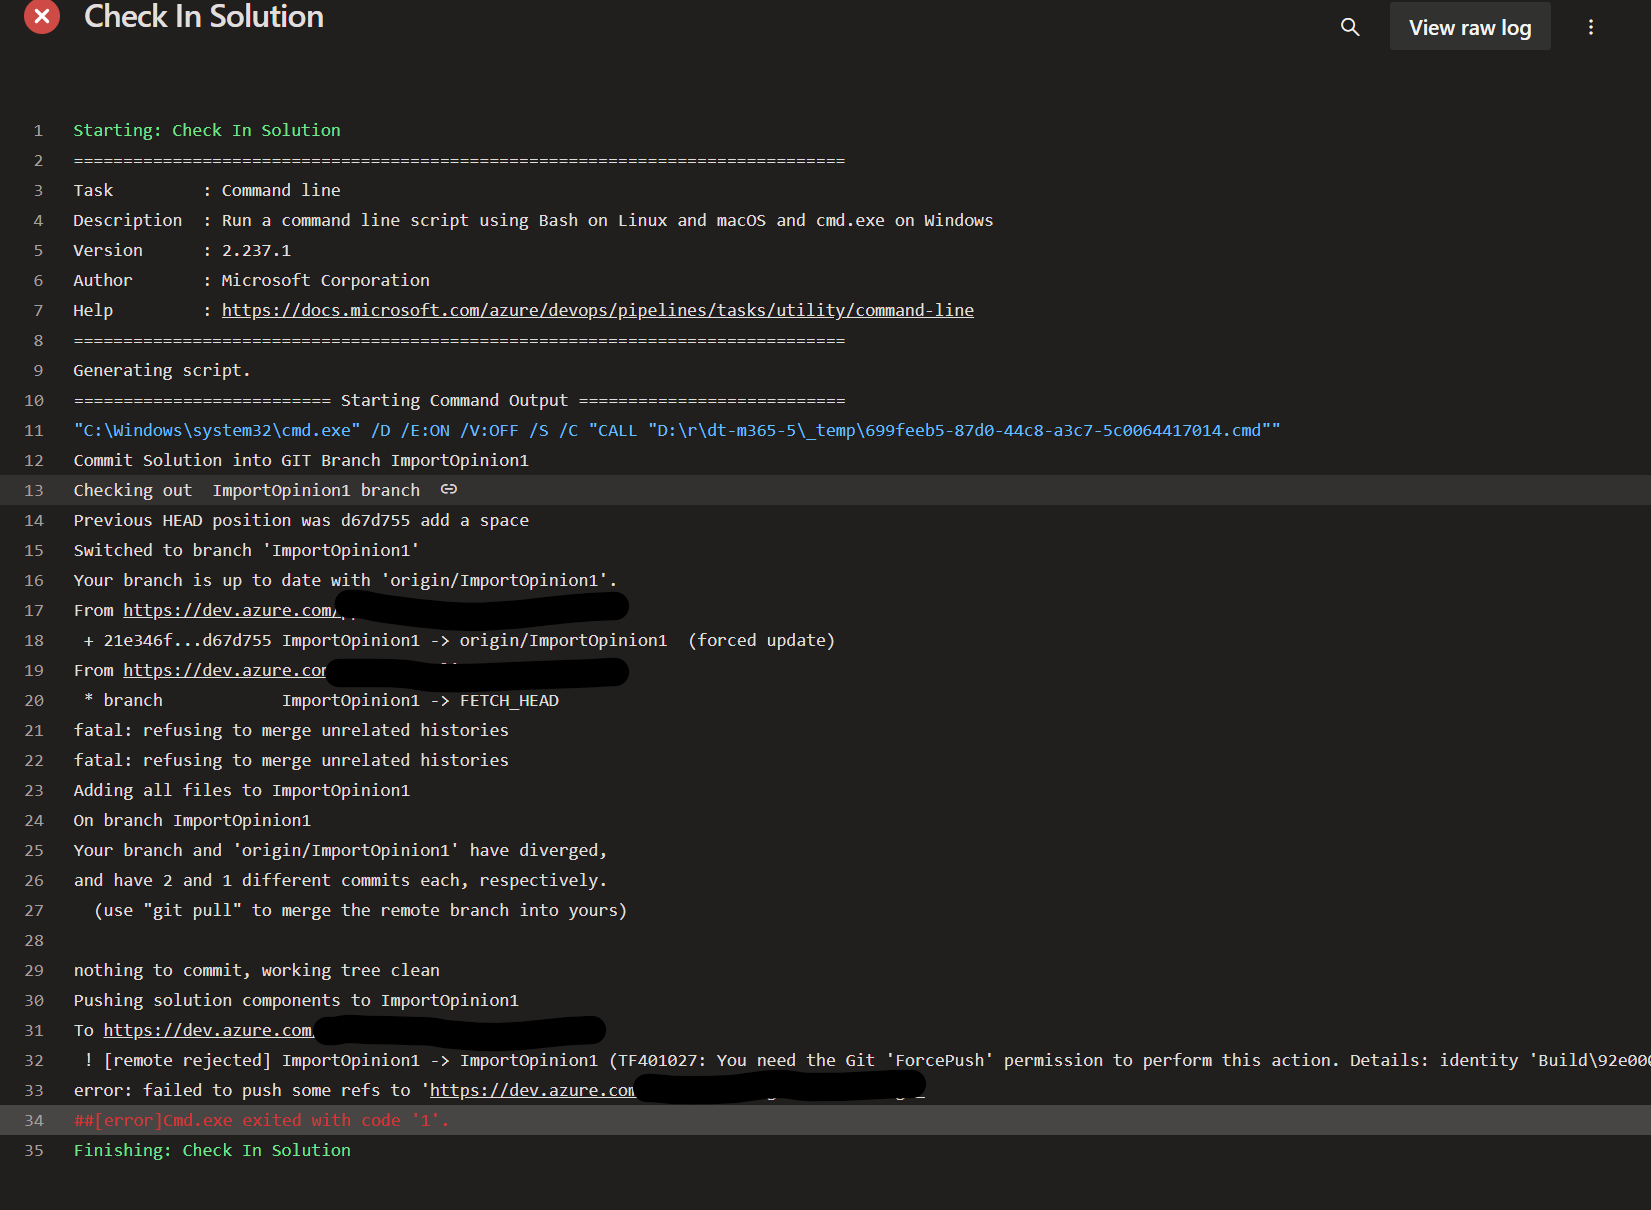Select 'Previous HEAD position was d67d755' line
Viewport: 1651px width, 1210px height.
(301, 520)
